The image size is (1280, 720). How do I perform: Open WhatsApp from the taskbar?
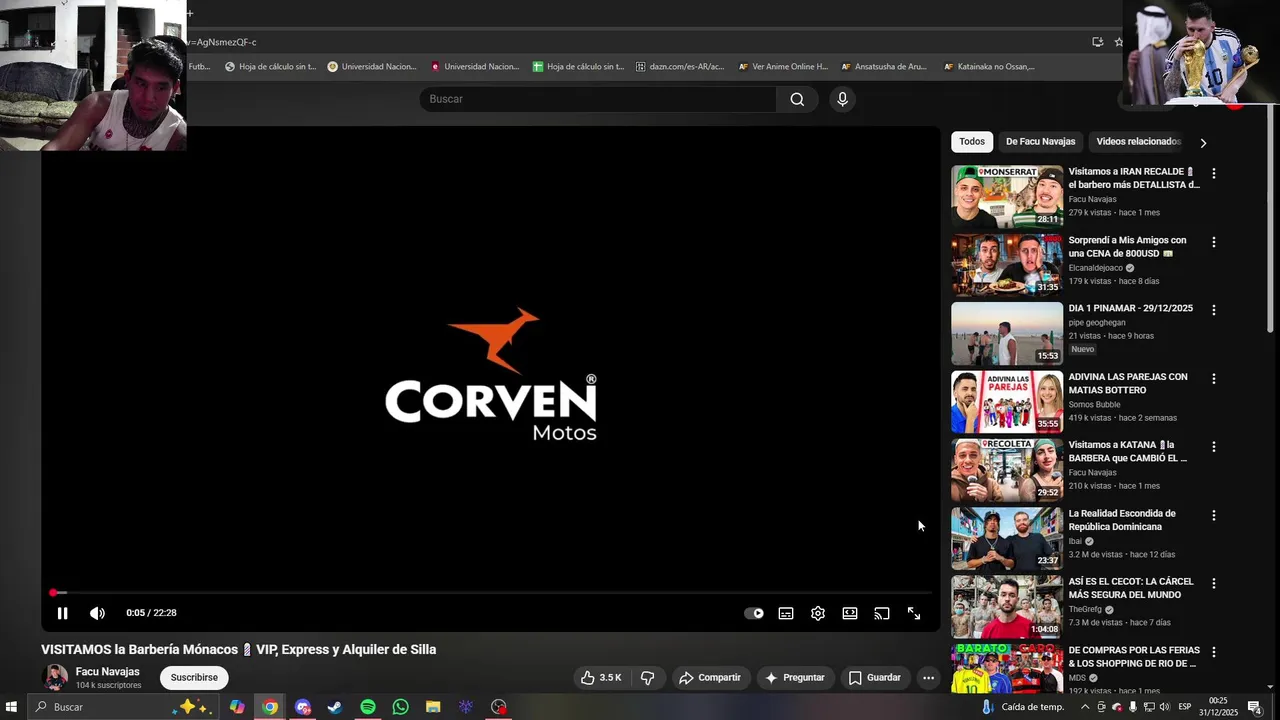coord(401,707)
